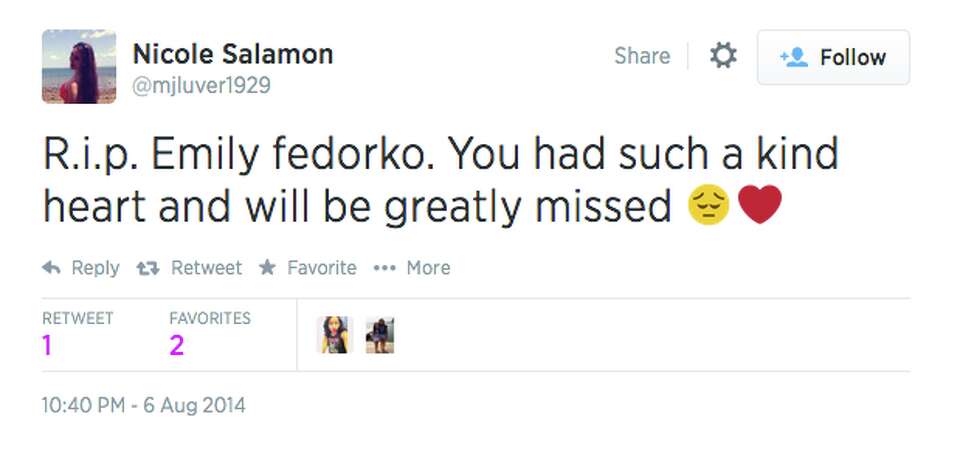This screenshot has height=462, width=960.
Task: Click the Nicole Salamon display name
Action: click(x=232, y=53)
